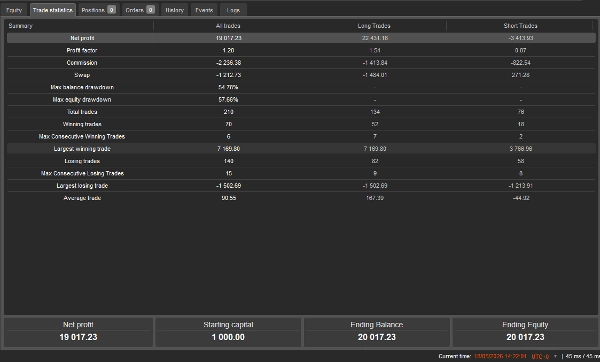The height and width of the screenshot is (362, 600).
Task: Click Short Trades commission -822.54
Action: tap(520, 62)
